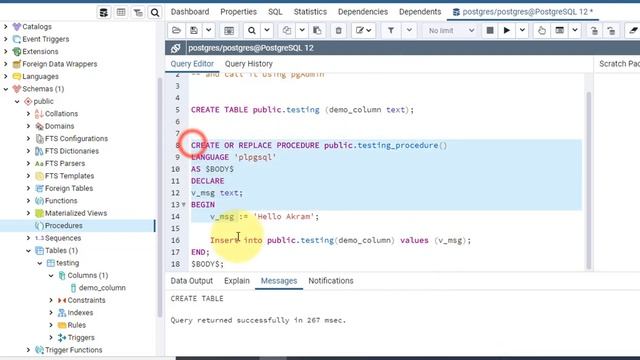The height and width of the screenshot is (360, 640).
Task: Click the connection status link icon
Action: (x=176, y=48)
